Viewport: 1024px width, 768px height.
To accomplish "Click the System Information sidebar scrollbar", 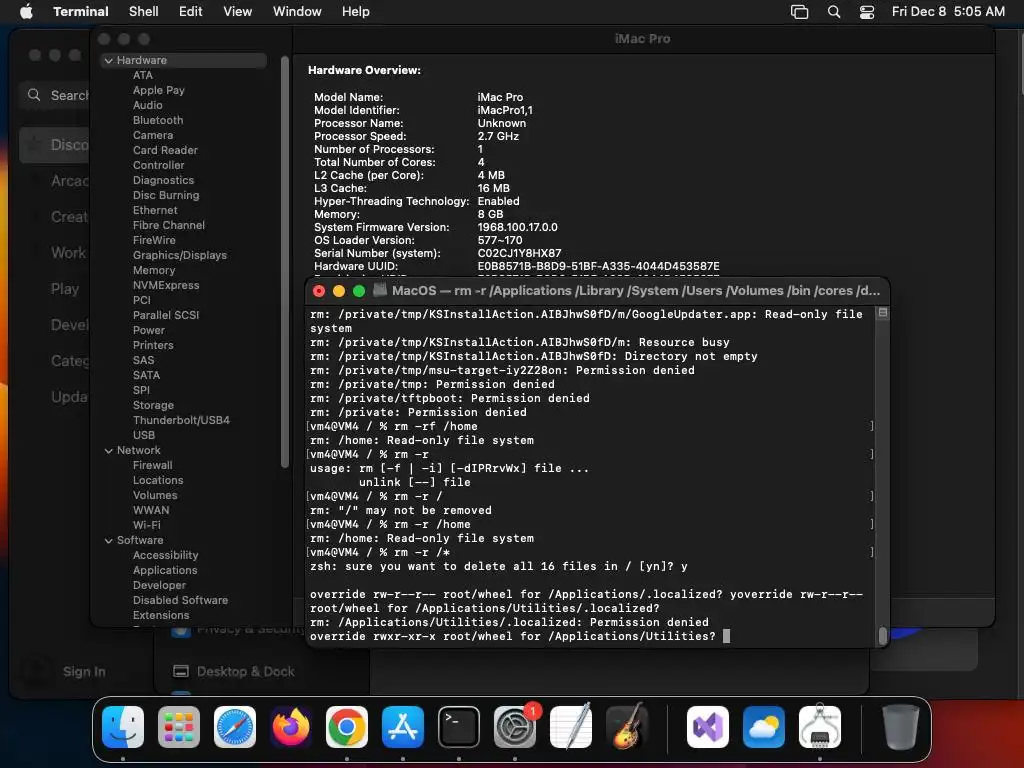I will point(284,261).
